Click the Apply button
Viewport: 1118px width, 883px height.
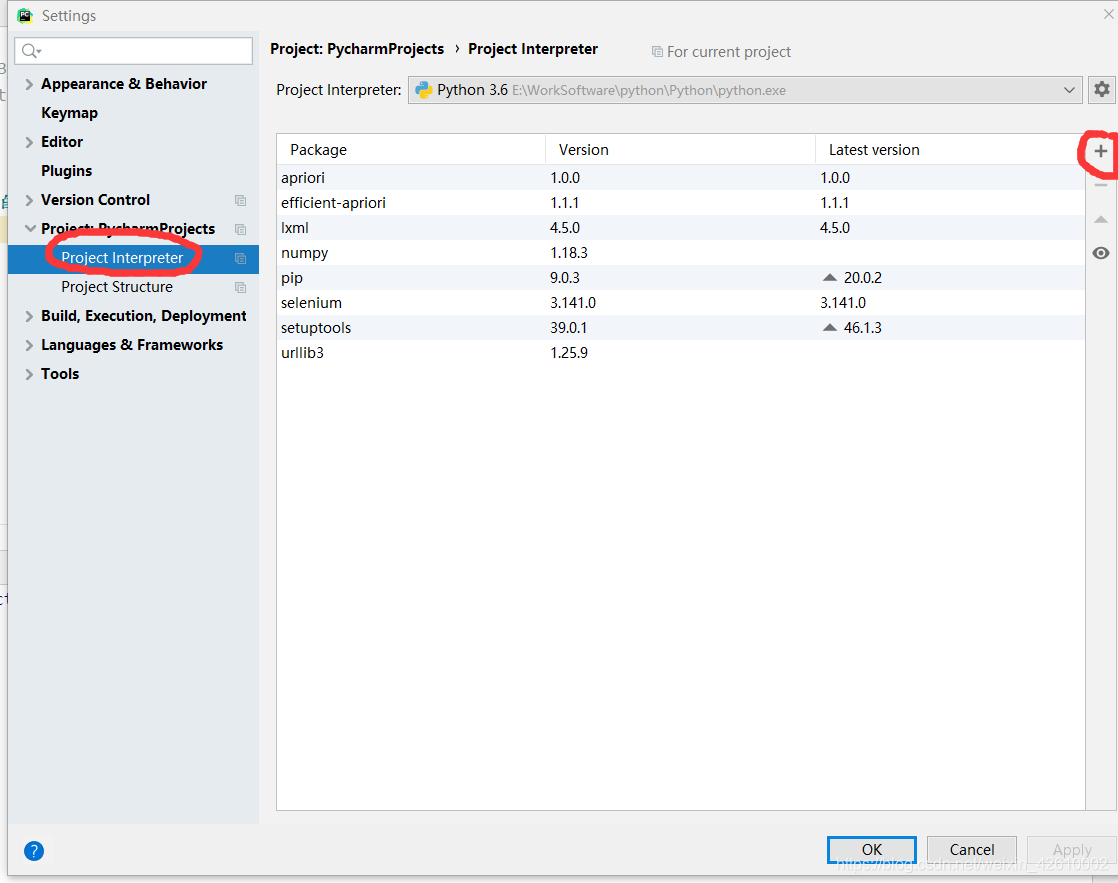pos(1072,849)
